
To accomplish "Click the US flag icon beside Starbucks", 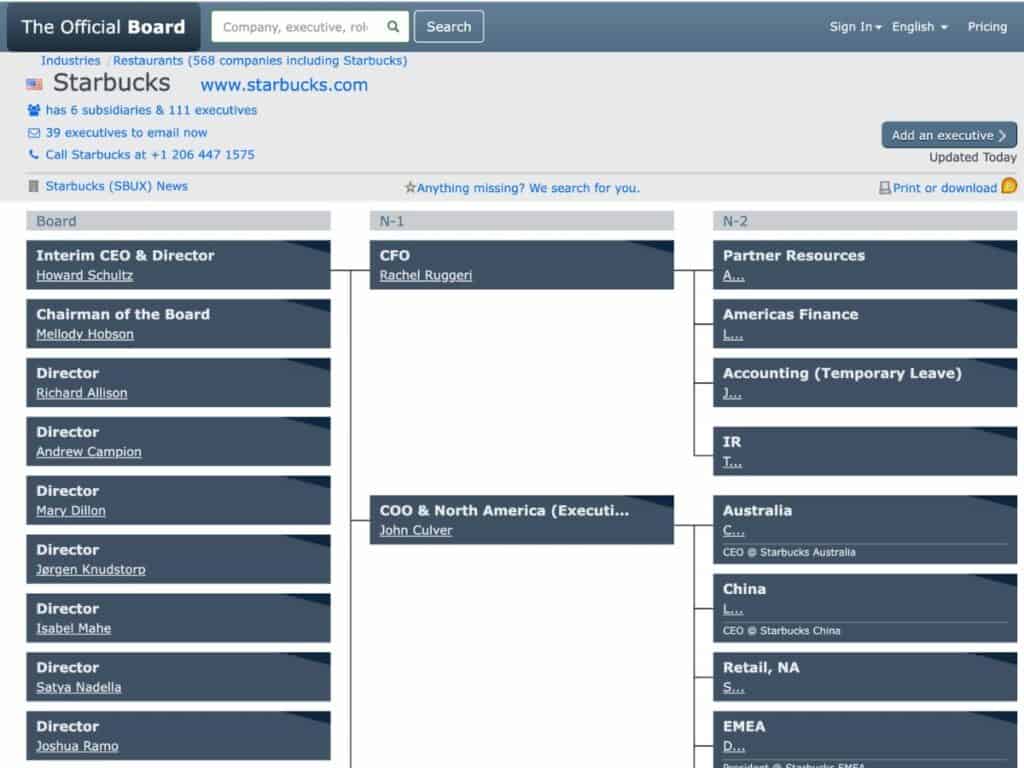I will [x=36, y=85].
